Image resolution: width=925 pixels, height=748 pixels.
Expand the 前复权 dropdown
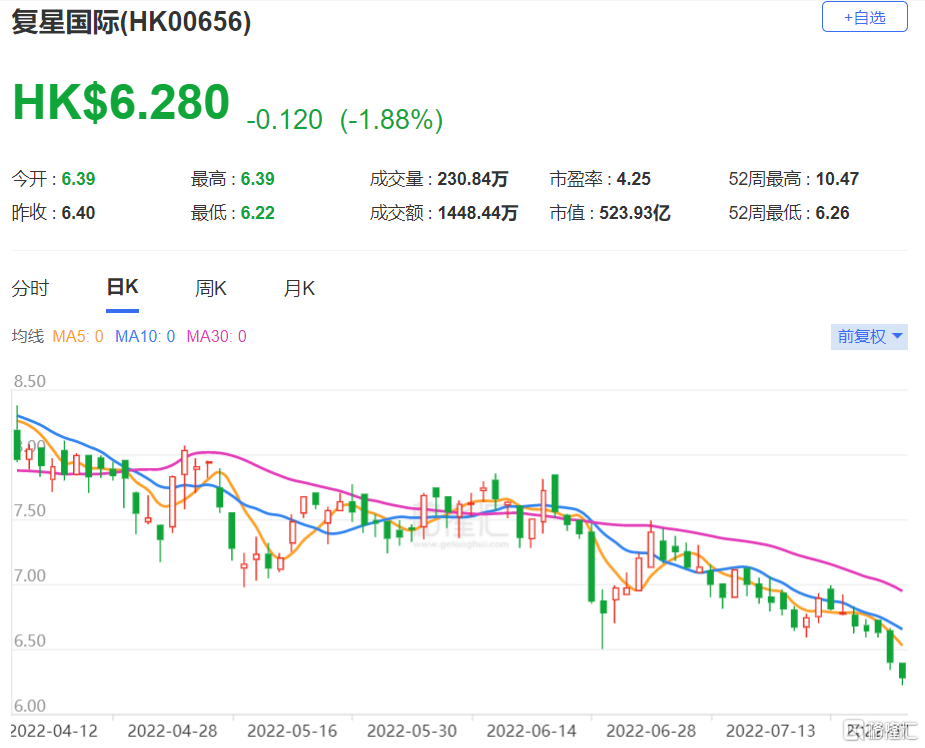point(869,337)
